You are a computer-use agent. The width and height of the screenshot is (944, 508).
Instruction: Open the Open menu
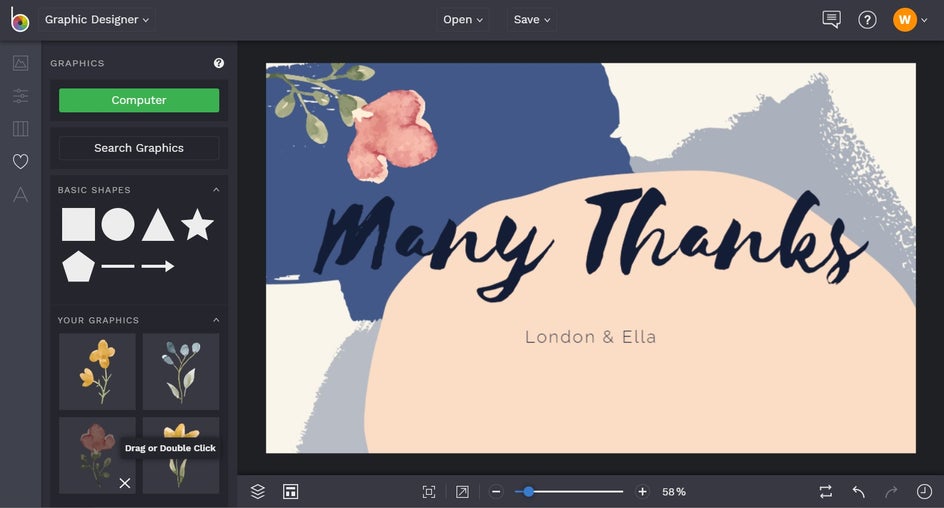tap(462, 20)
